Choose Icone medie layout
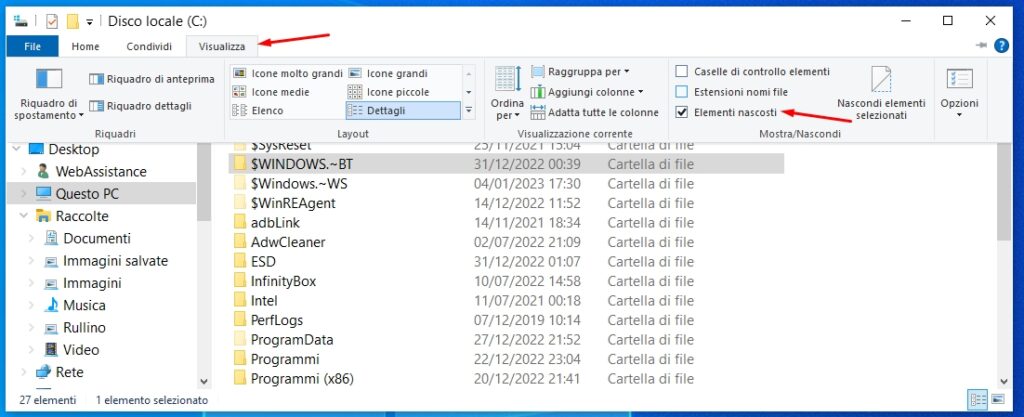The image size is (1024, 417). pyautogui.click(x=272, y=92)
